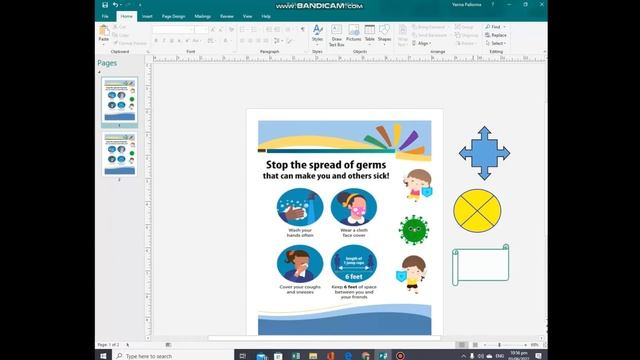Insert a Table from the ribbon
Screen dimensions: 640x360
pyautogui.click(x=369, y=34)
